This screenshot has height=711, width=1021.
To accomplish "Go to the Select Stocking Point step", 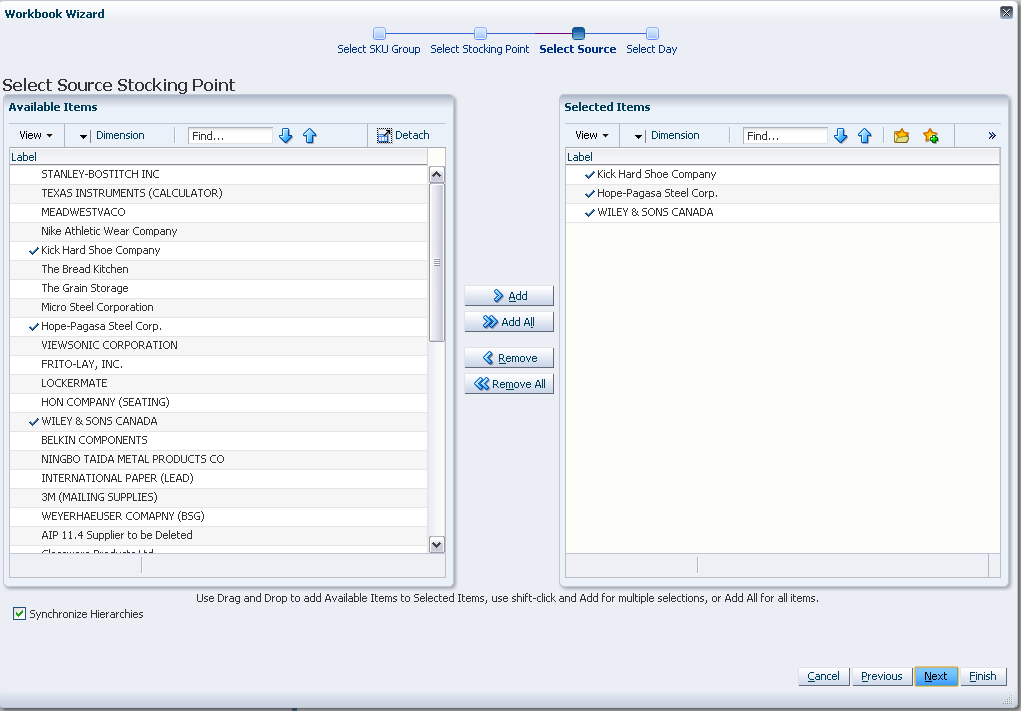I will [x=480, y=42].
